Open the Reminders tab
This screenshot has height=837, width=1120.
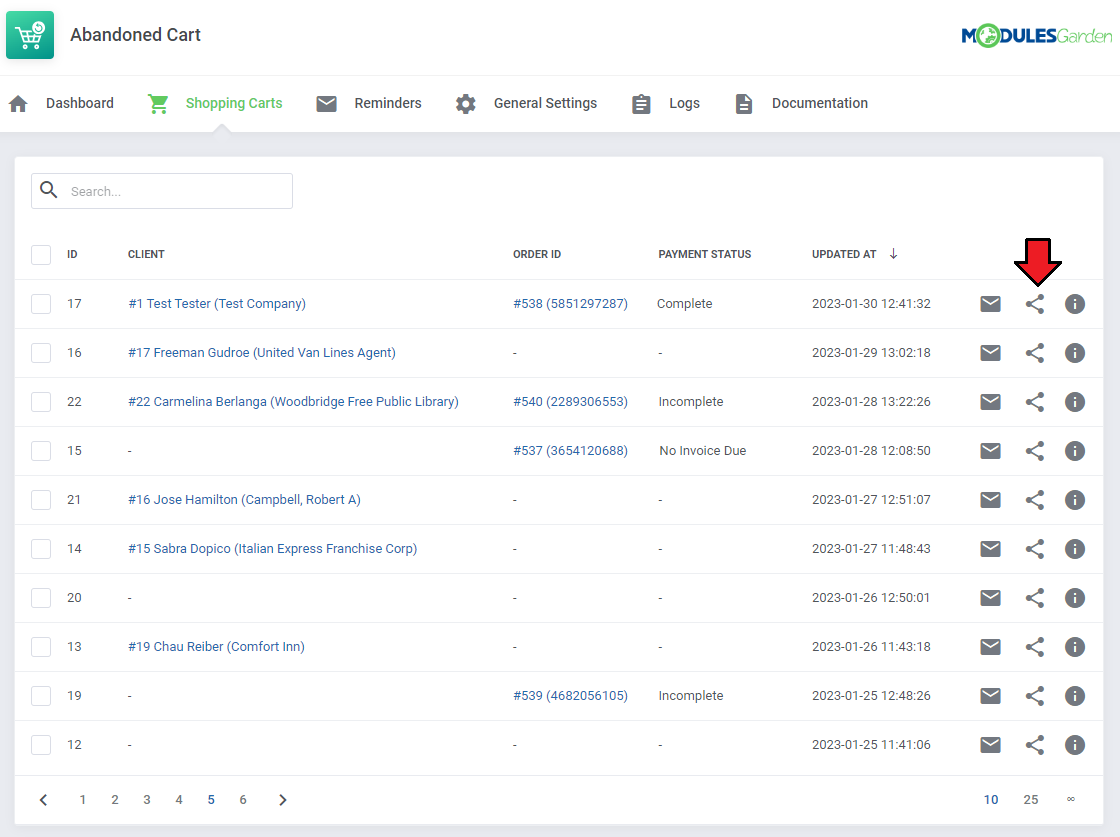pos(369,104)
